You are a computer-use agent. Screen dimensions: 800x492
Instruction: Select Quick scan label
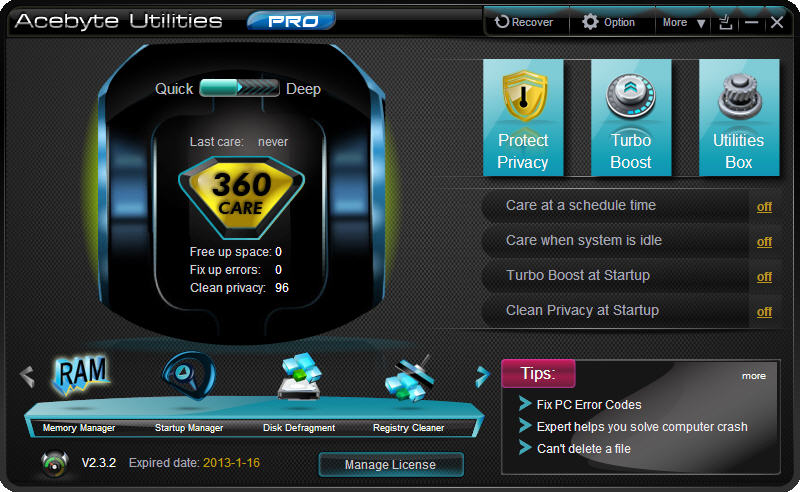click(x=174, y=89)
